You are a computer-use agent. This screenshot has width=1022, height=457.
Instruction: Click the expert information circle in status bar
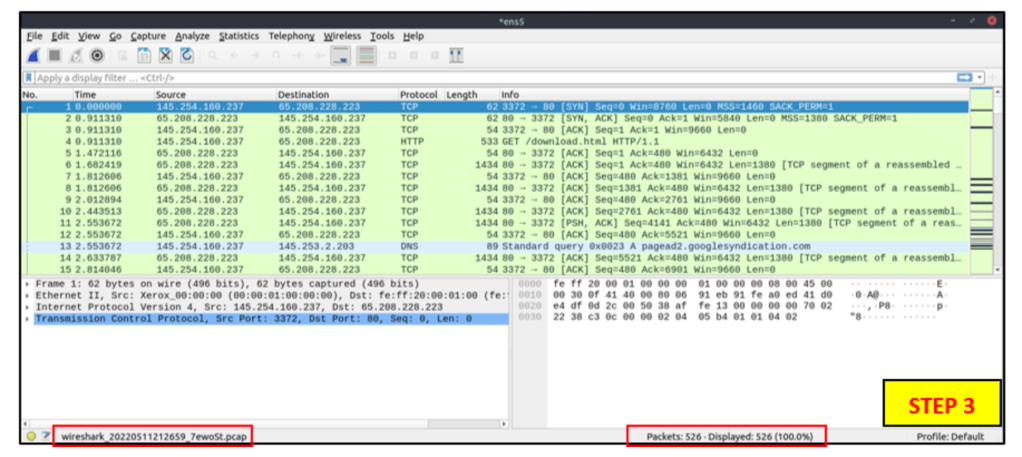31,437
